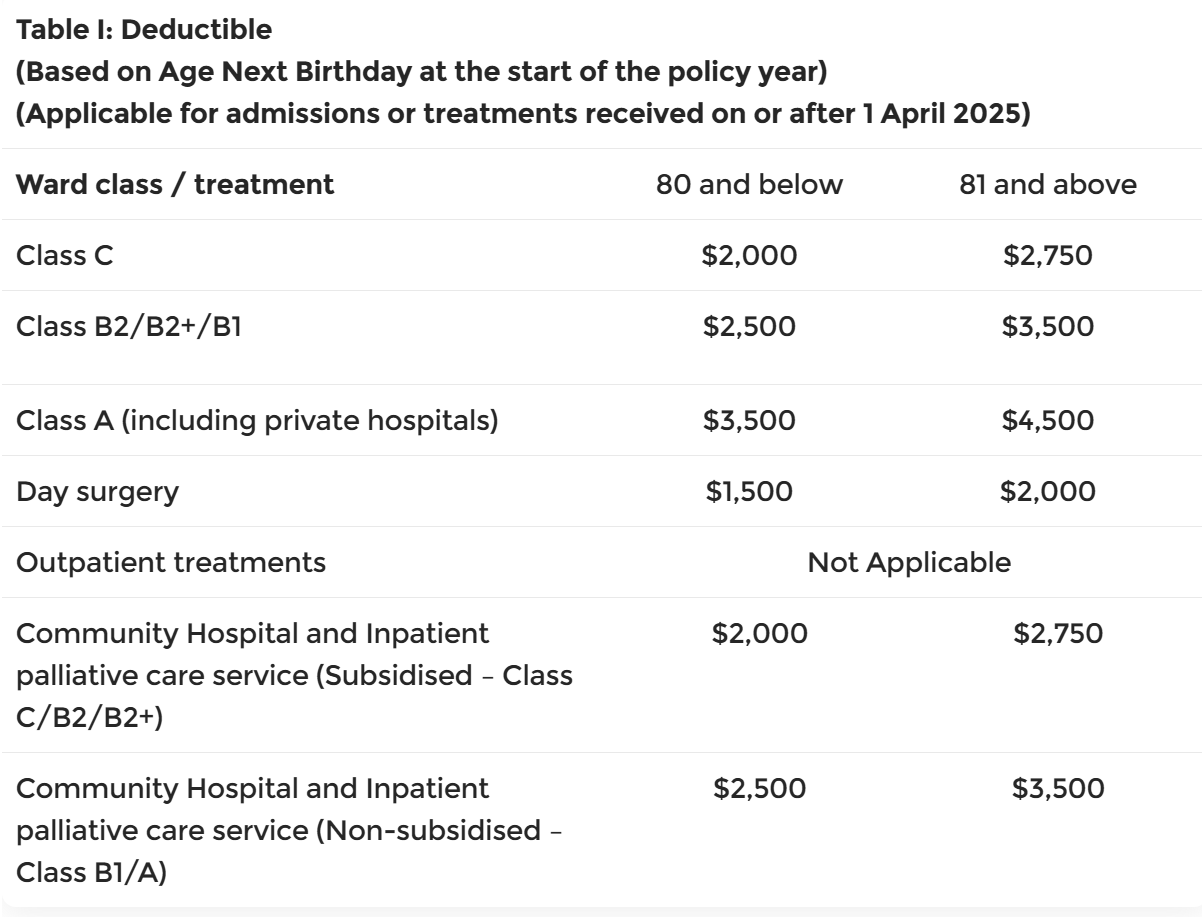1202x917 pixels.
Task: Select the "Class B2/B2+/B1" row label
Action: tap(128, 327)
